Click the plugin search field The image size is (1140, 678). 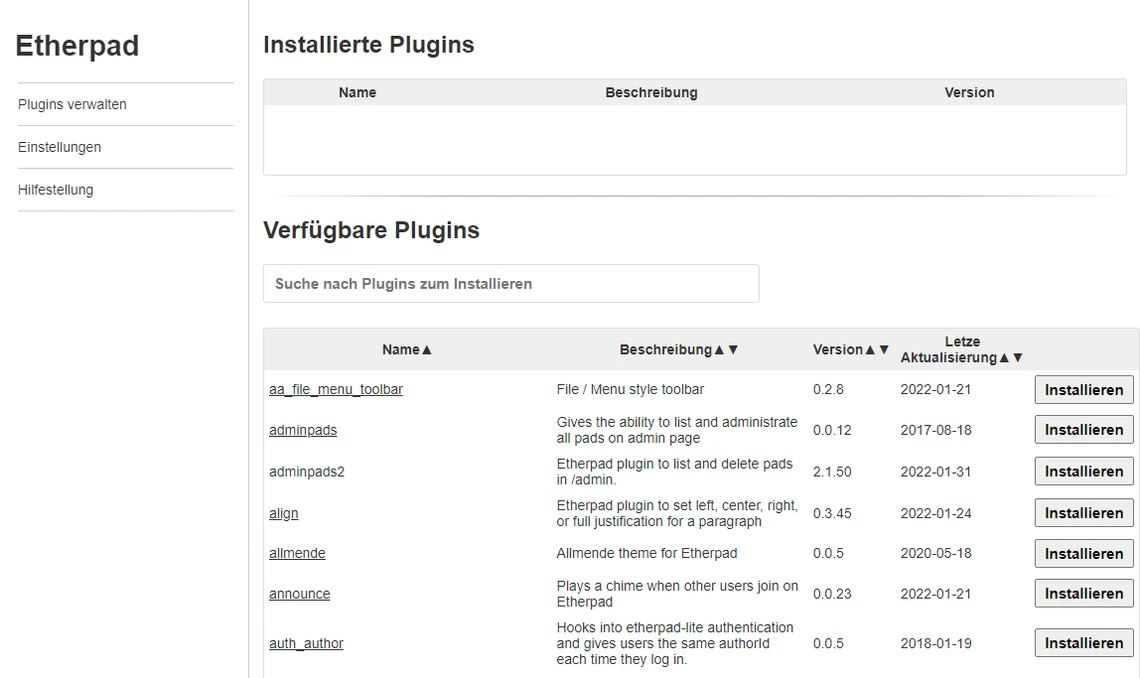tap(510, 283)
